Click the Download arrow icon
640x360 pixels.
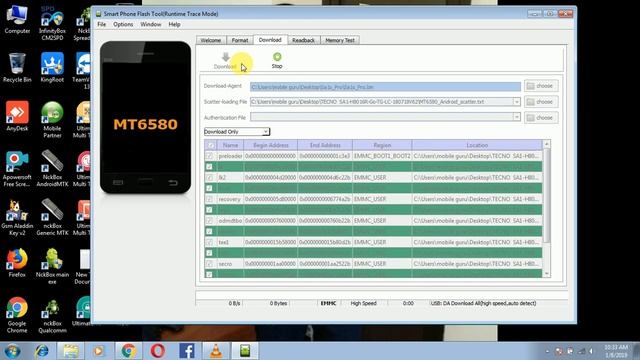(225, 57)
